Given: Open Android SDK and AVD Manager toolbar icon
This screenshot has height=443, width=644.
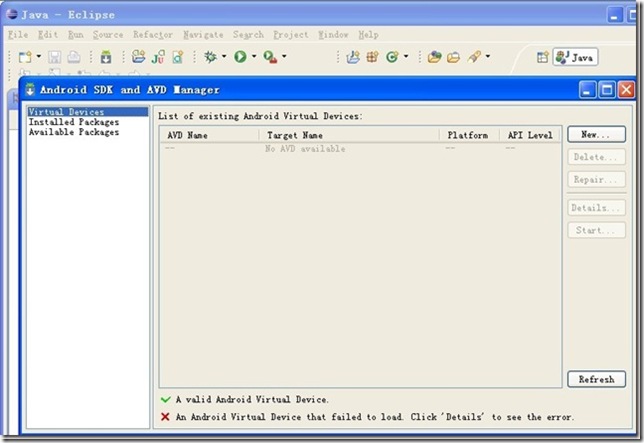Looking at the screenshot, I should (x=106, y=57).
